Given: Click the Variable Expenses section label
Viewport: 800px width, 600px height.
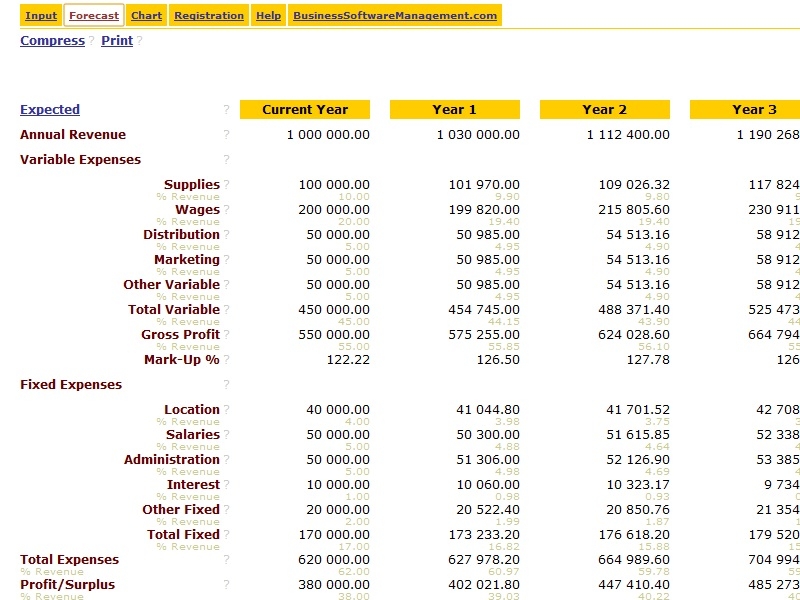Looking at the screenshot, I should (81, 160).
